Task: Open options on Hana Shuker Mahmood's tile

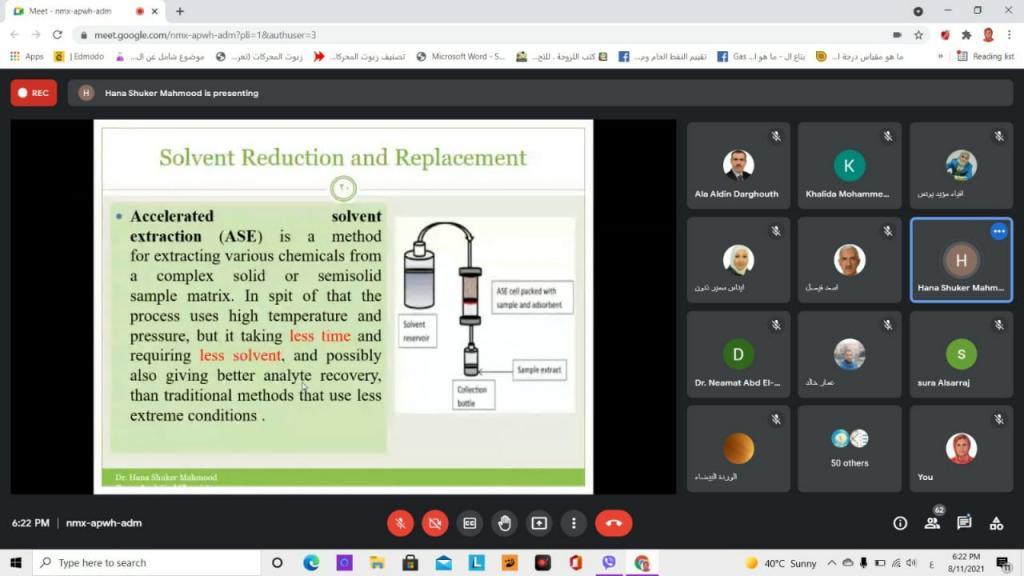Action: point(998,231)
